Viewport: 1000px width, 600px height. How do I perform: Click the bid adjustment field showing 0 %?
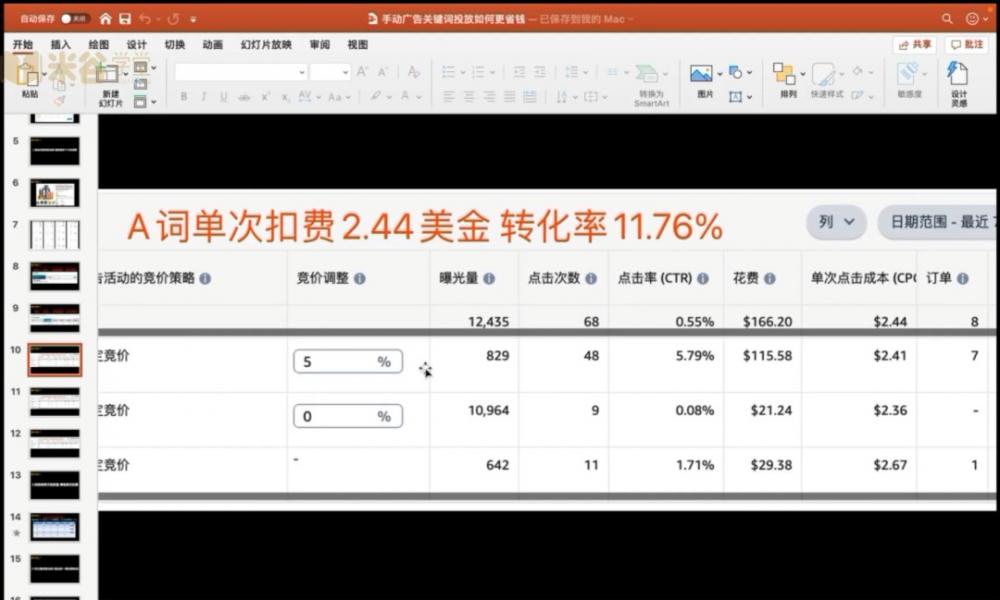348,416
